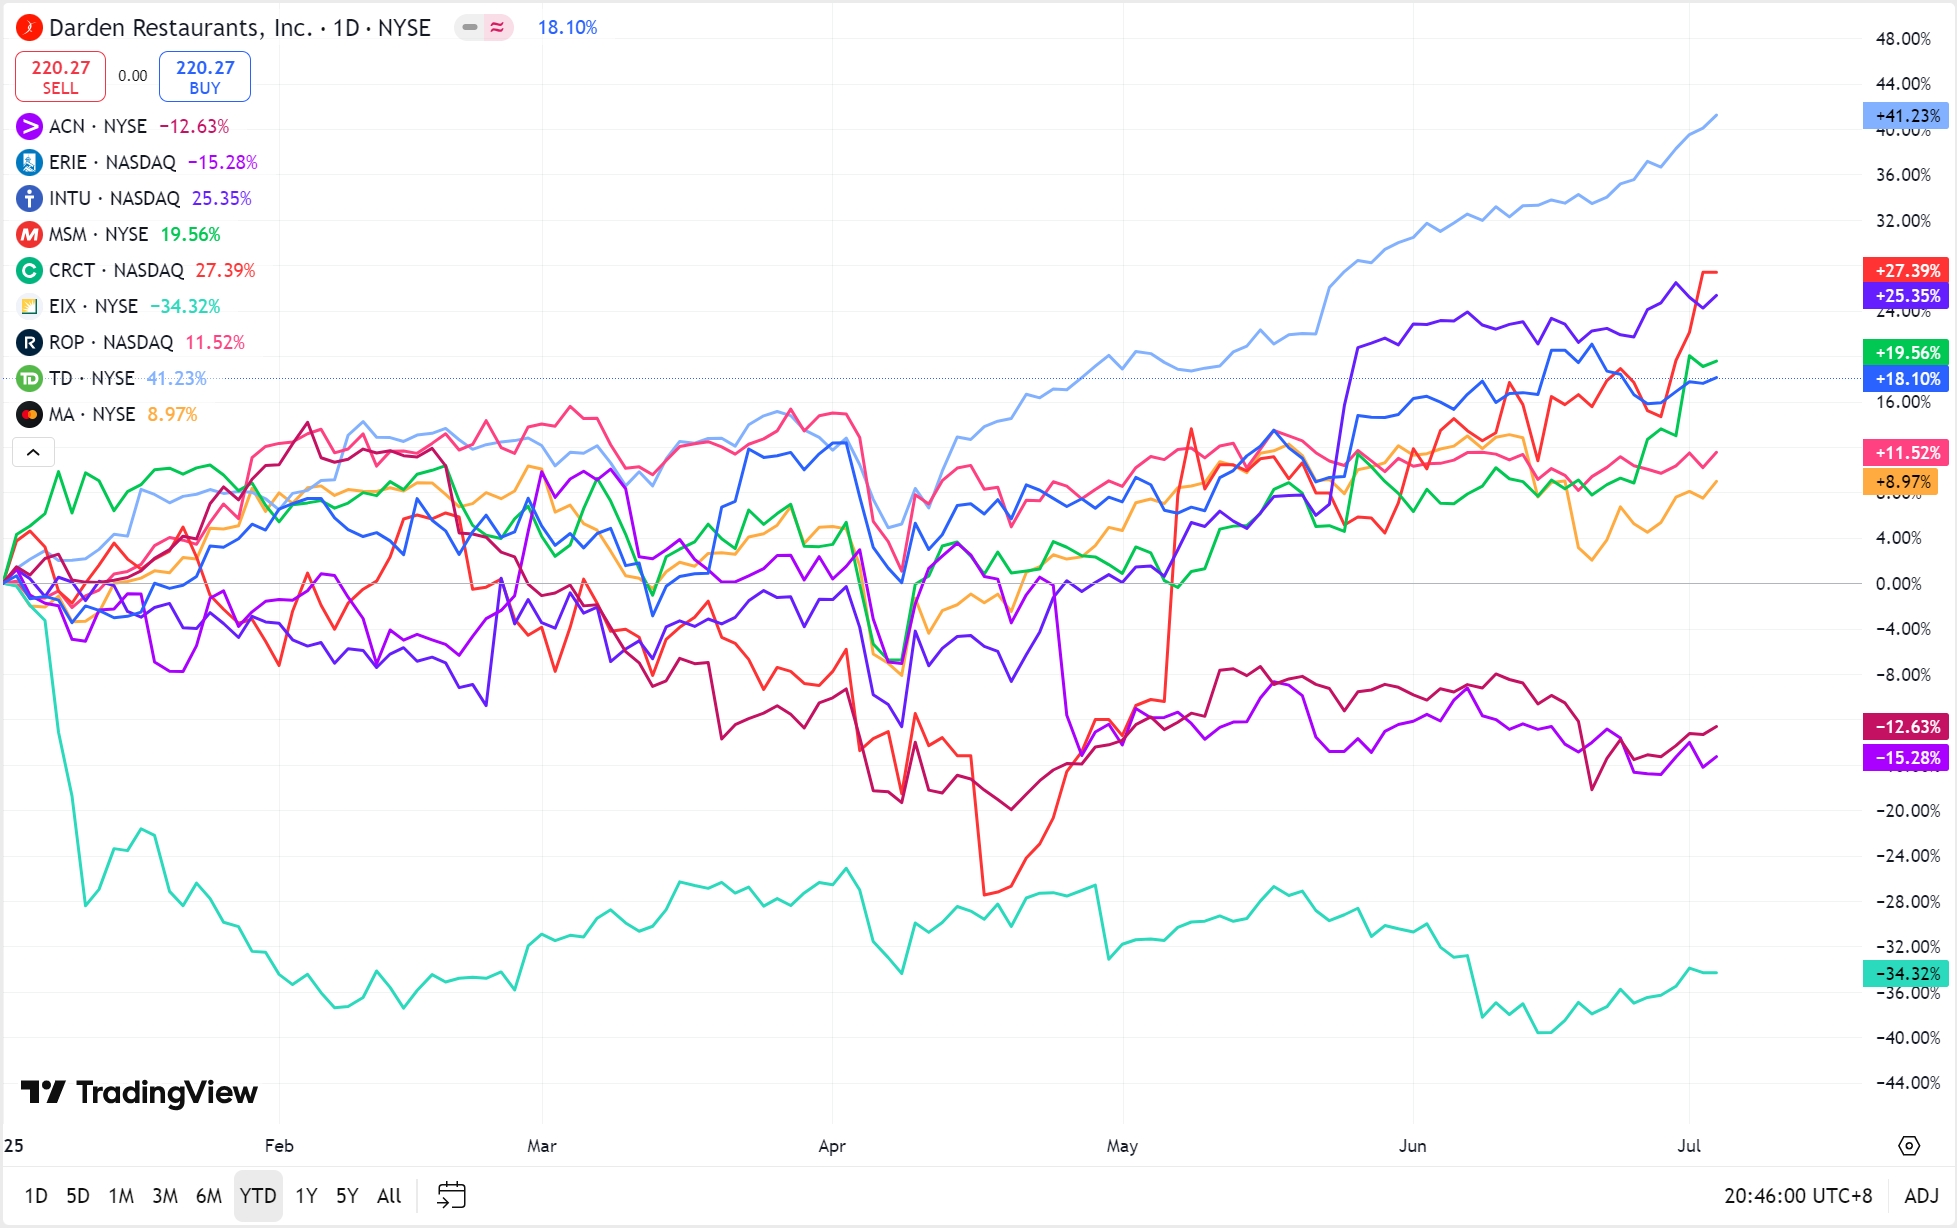The image size is (1957, 1228).
Task: Select the YTD time range
Action: pyautogui.click(x=258, y=1196)
